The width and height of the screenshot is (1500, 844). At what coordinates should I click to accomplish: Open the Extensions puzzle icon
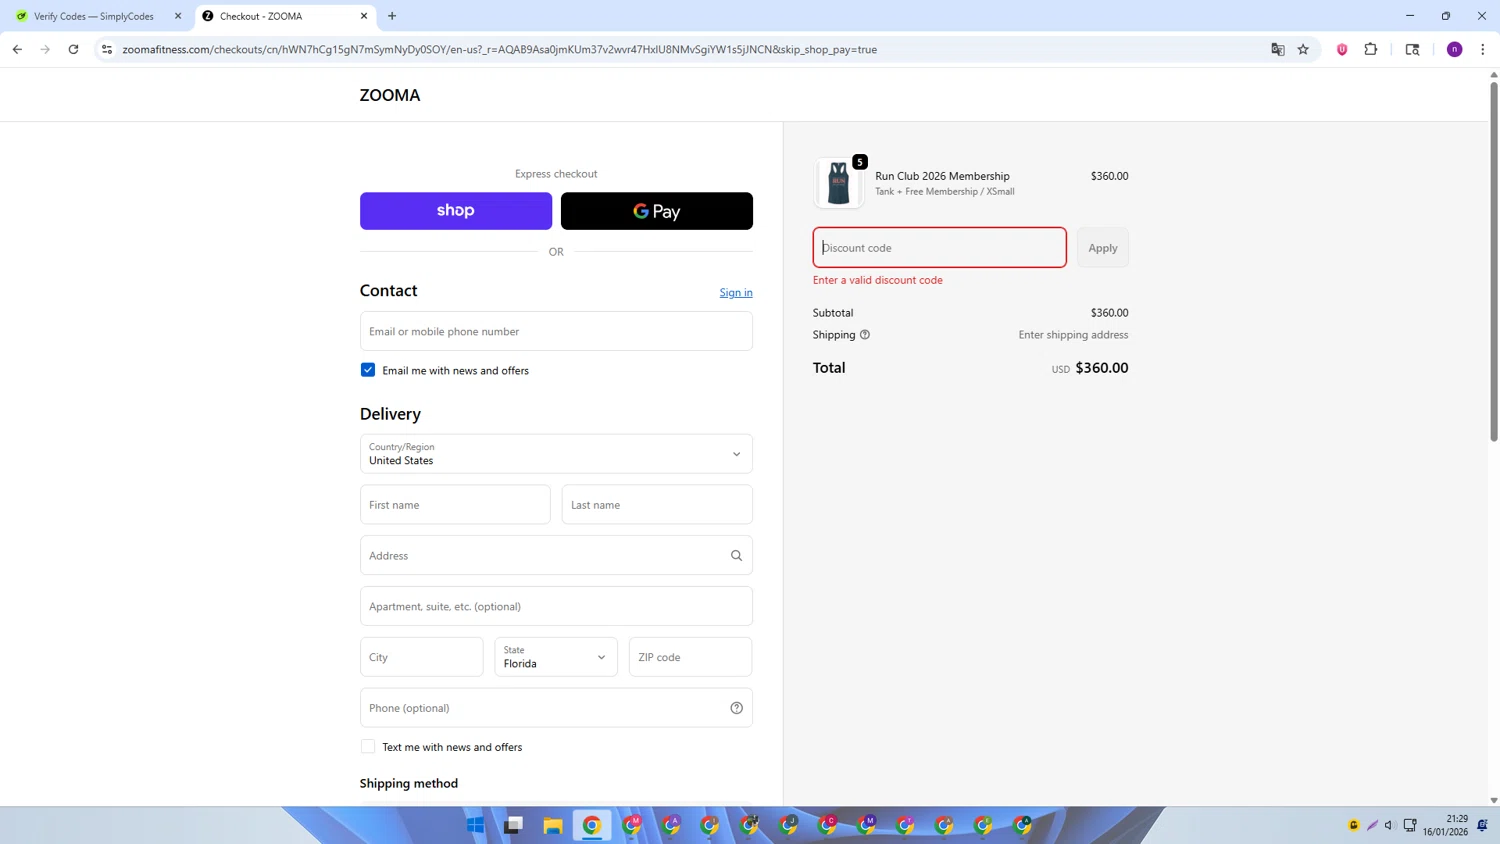click(x=1371, y=49)
